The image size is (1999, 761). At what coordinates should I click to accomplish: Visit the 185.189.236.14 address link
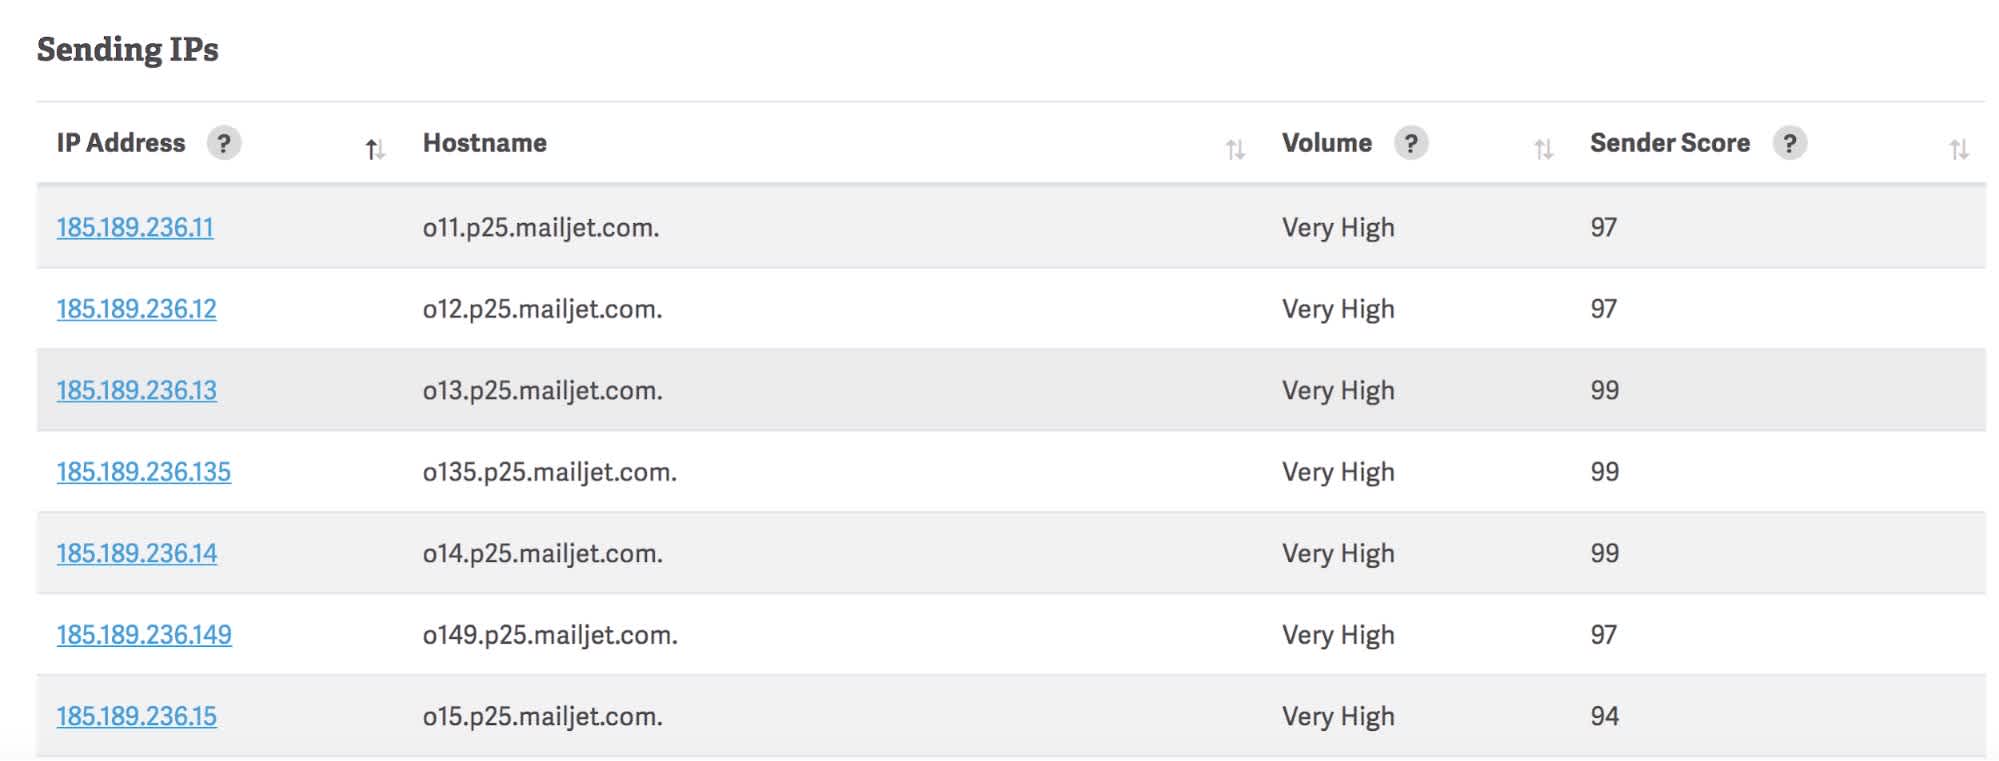tap(136, 553)
